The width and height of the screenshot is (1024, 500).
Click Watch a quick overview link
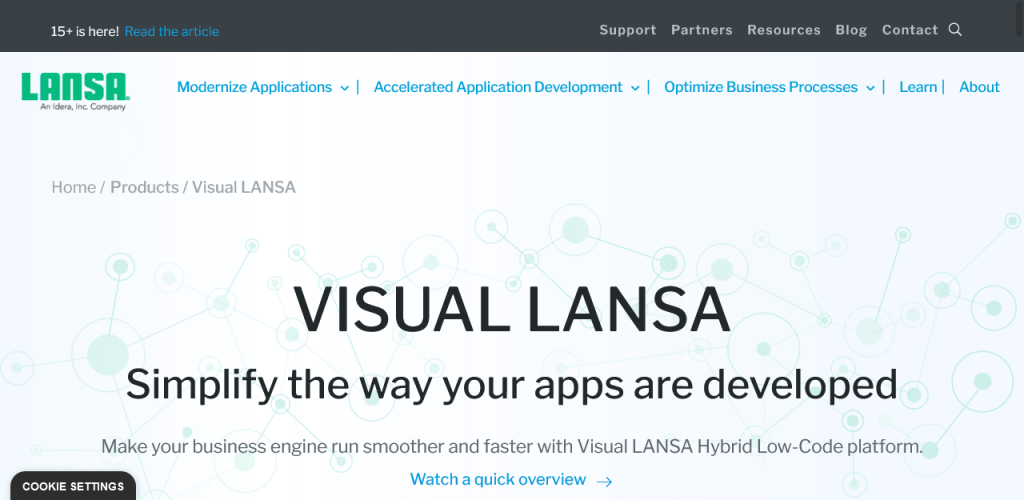[x=498, y=480]
